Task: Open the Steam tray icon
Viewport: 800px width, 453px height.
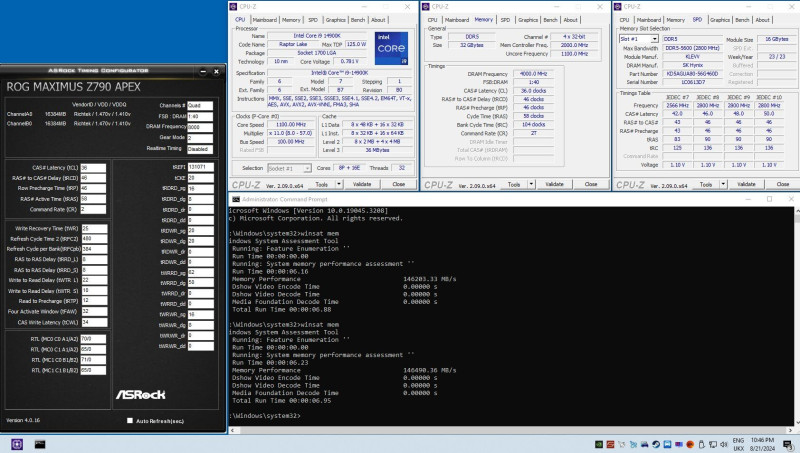Action: tap(656, 444)
